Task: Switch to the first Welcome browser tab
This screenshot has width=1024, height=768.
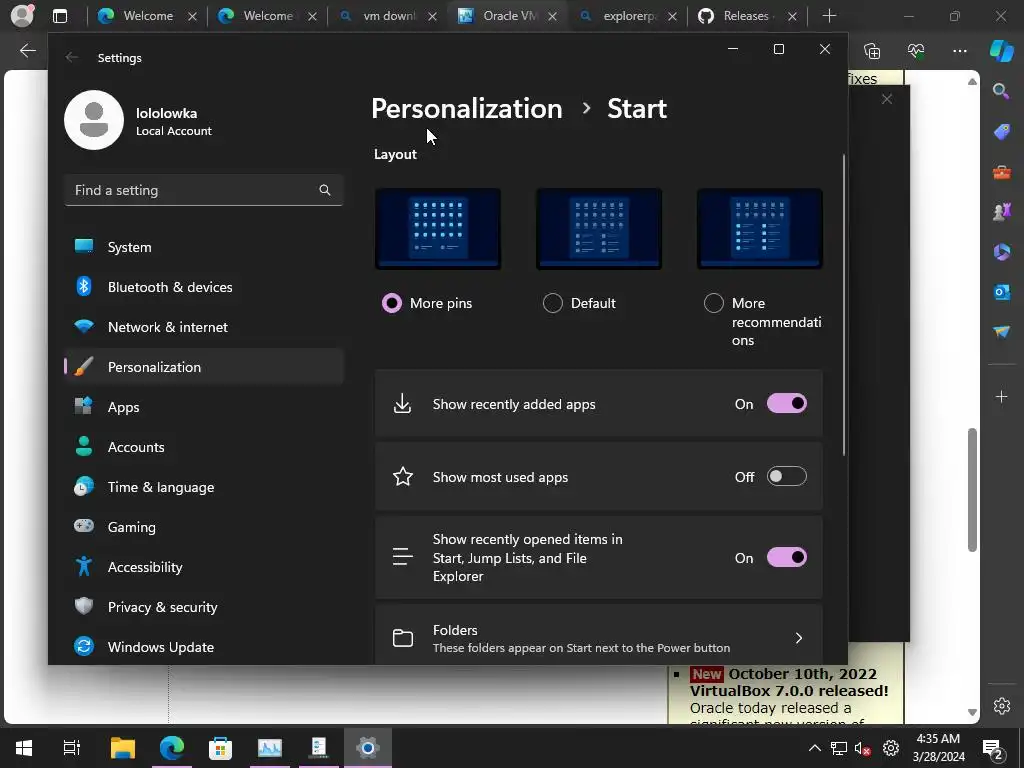Action: (147, 16)
